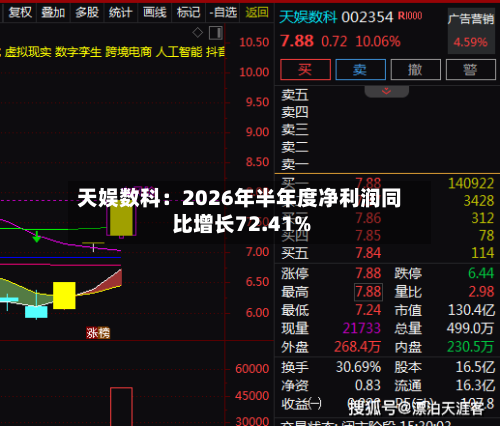Click the green down-arrow signal marker

point(37,236)
